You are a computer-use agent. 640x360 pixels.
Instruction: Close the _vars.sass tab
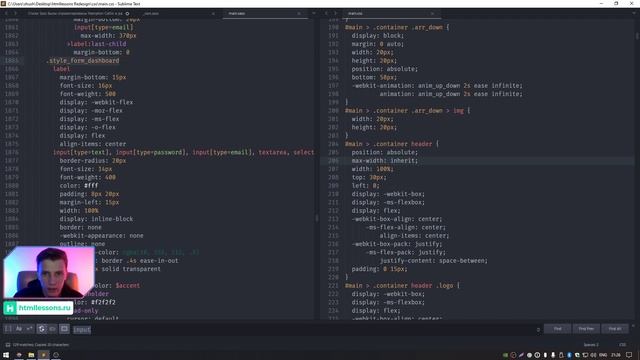213,13
